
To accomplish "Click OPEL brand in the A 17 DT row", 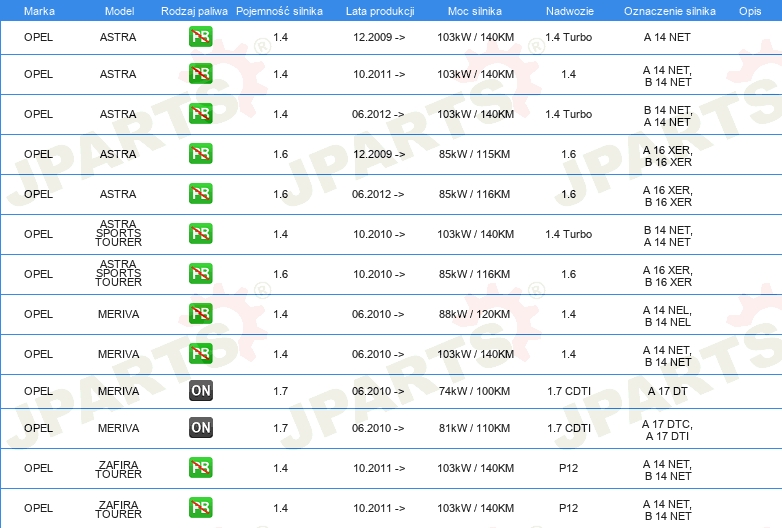I will click(38, 391).
